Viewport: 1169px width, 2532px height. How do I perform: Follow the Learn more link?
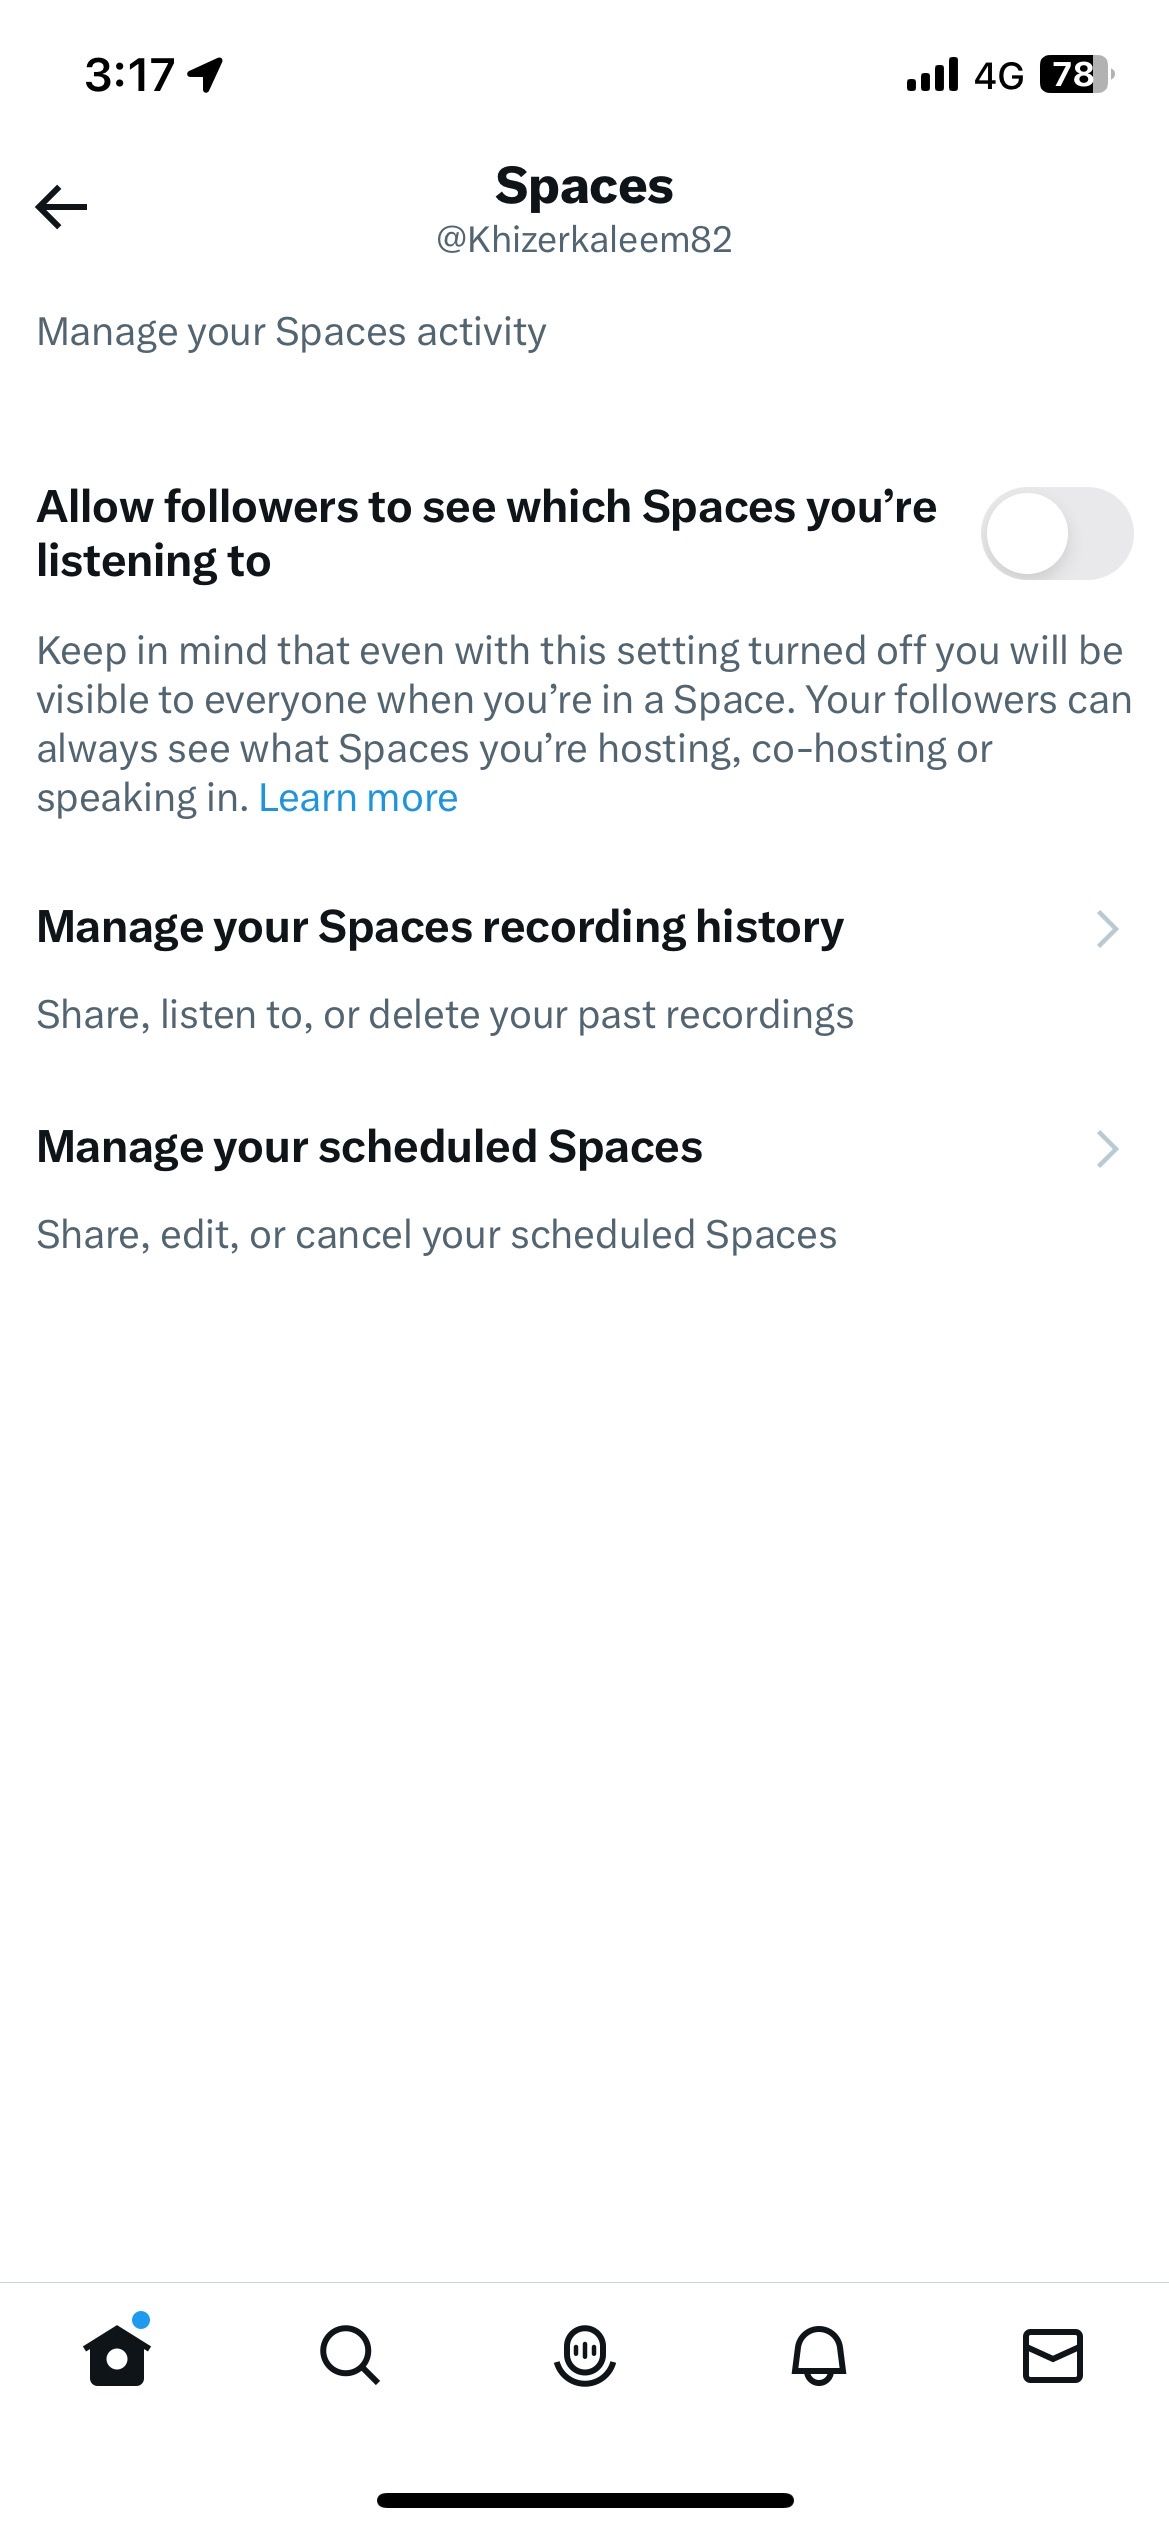(358, 798)
